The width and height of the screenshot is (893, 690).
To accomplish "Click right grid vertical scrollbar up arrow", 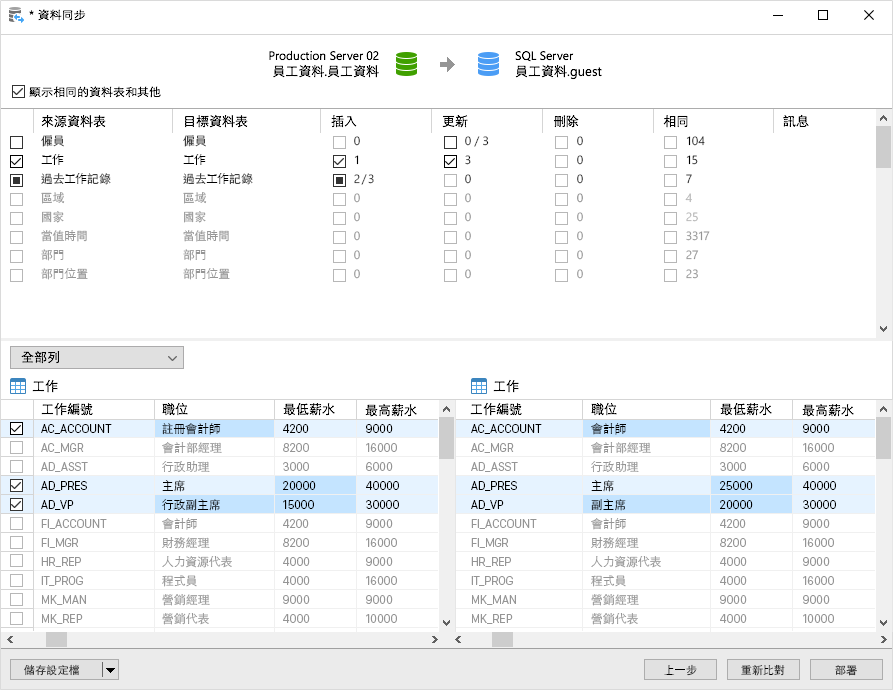I will [x=883, y=409].
